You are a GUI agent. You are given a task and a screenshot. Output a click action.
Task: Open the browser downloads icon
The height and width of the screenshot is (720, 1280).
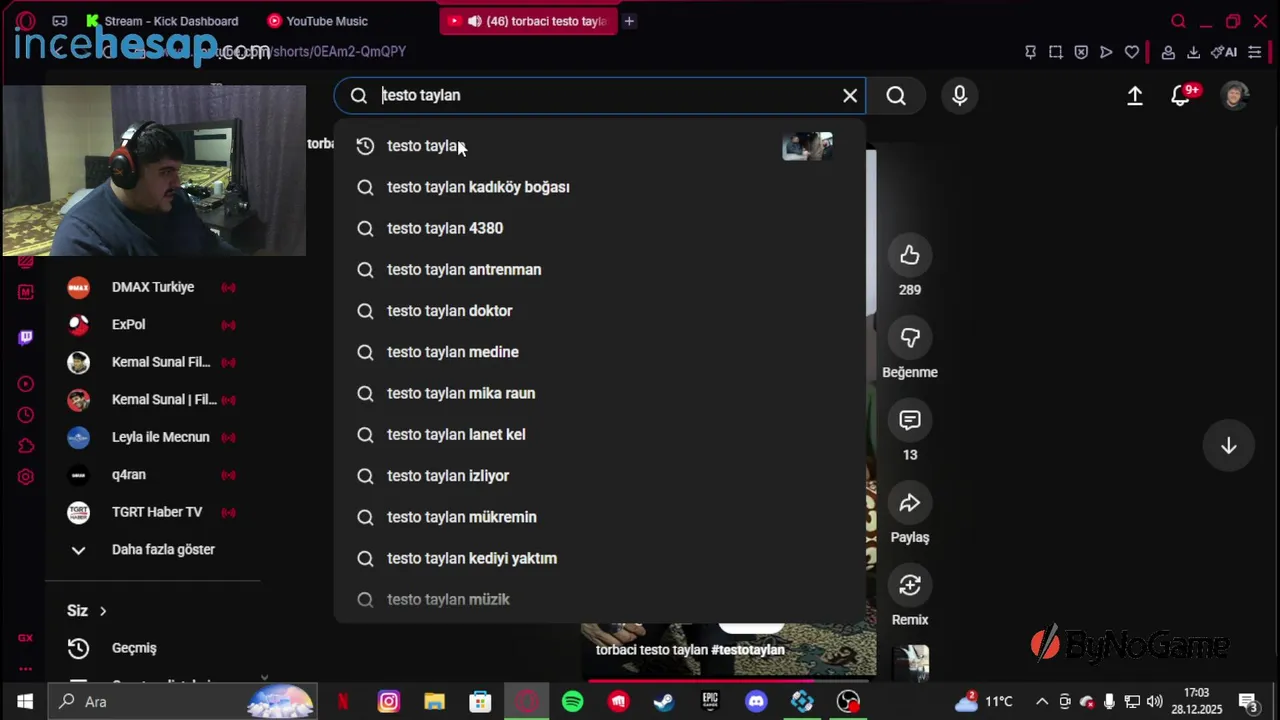click(1194, 52)
